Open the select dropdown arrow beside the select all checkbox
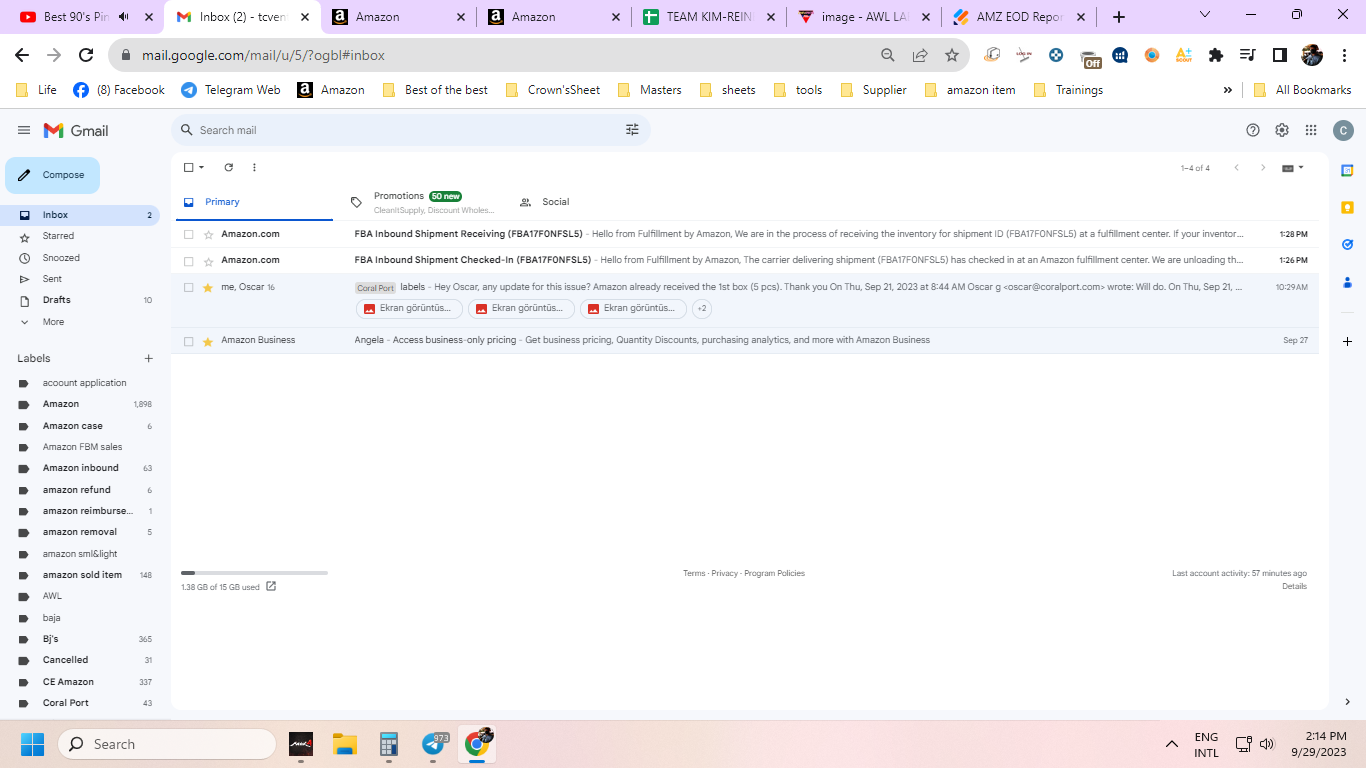This screenshot has width=1366, height=768. click(201, 167)
